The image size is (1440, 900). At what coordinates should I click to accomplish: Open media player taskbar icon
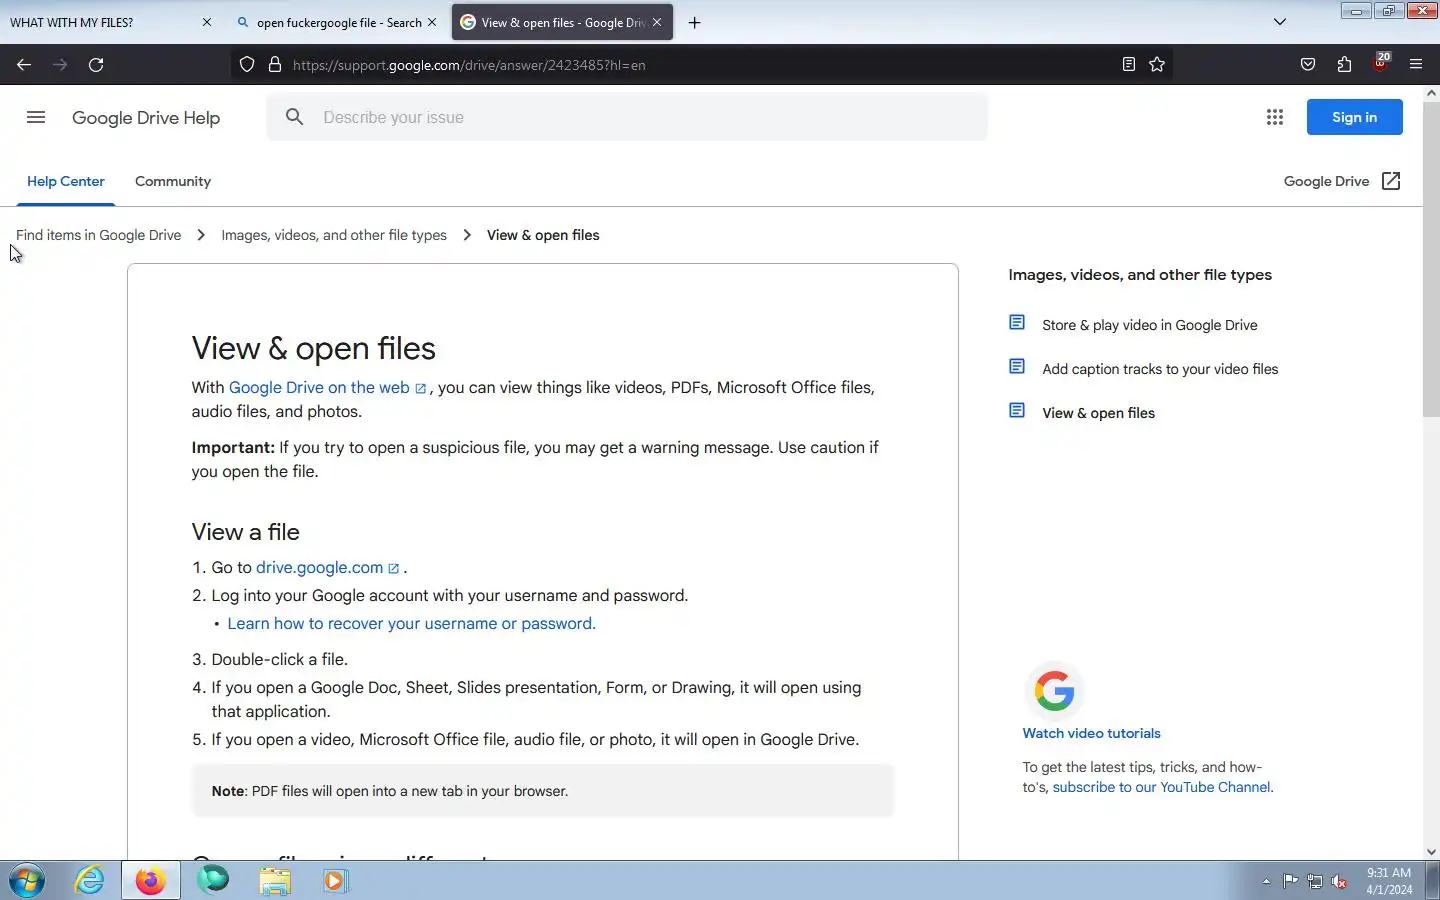335,881
